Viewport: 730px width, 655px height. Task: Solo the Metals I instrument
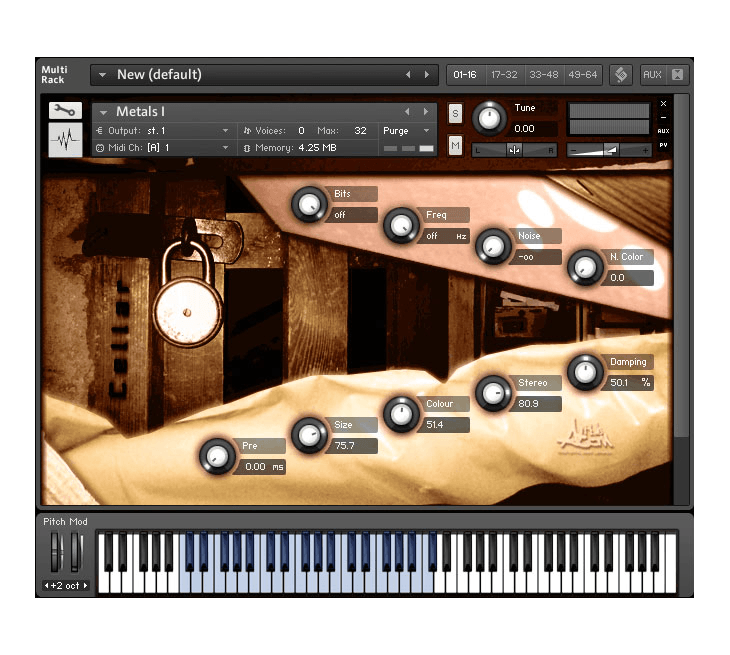455,112
